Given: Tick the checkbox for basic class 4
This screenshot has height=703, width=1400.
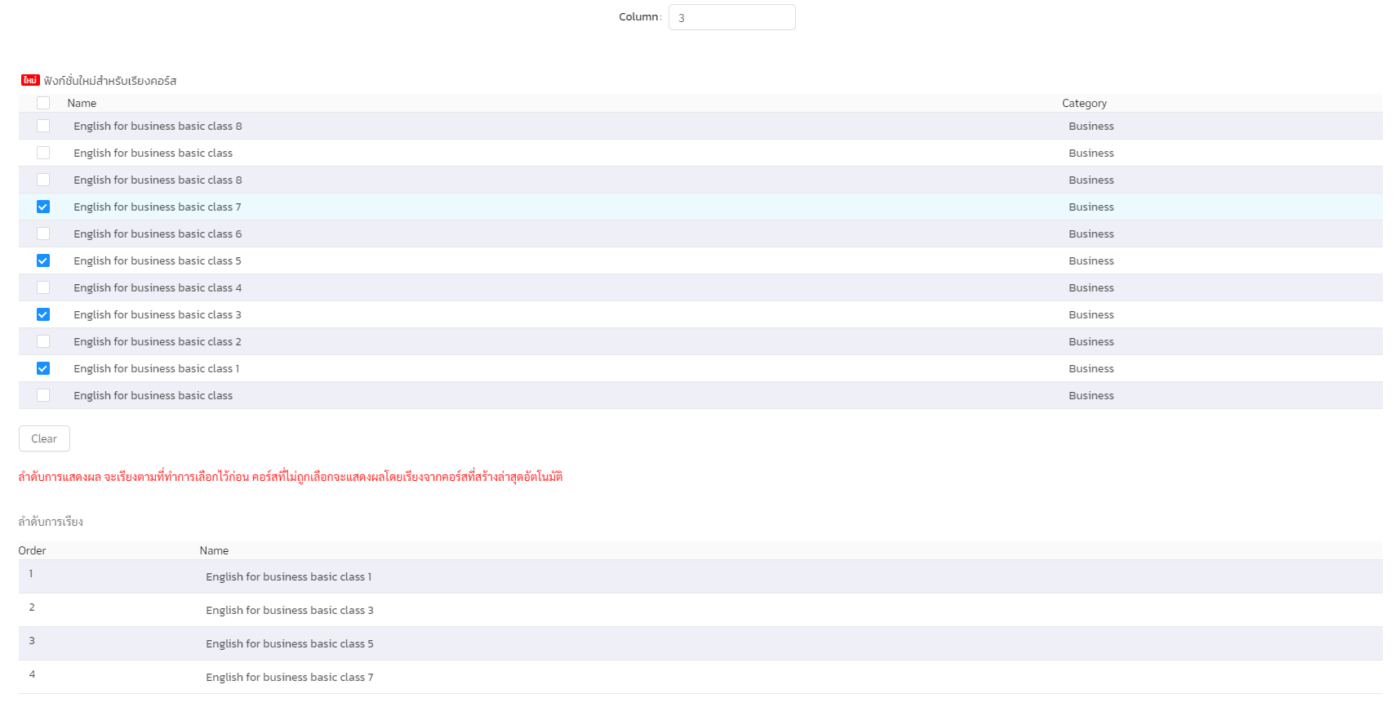Looking at the screenshot, I should coord(43,288).
